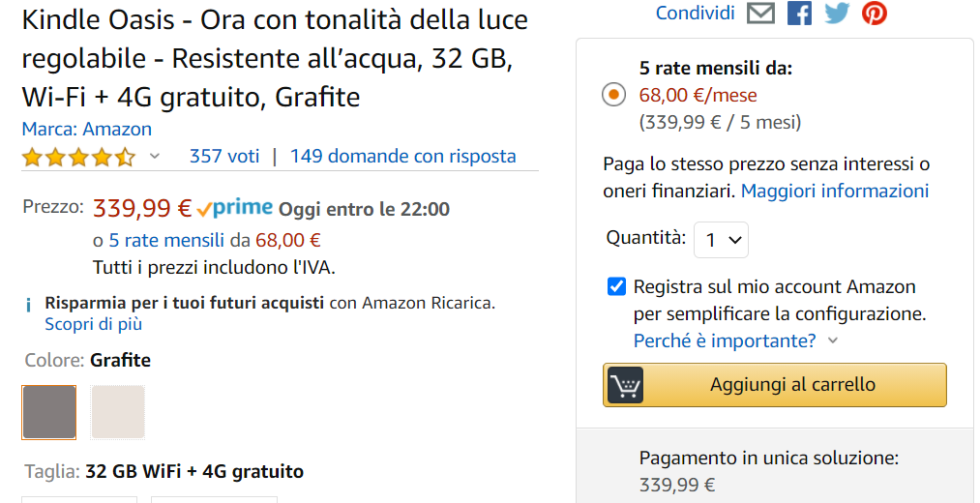Click the star rating icons
980x503 pixels.
pos(78,157)
